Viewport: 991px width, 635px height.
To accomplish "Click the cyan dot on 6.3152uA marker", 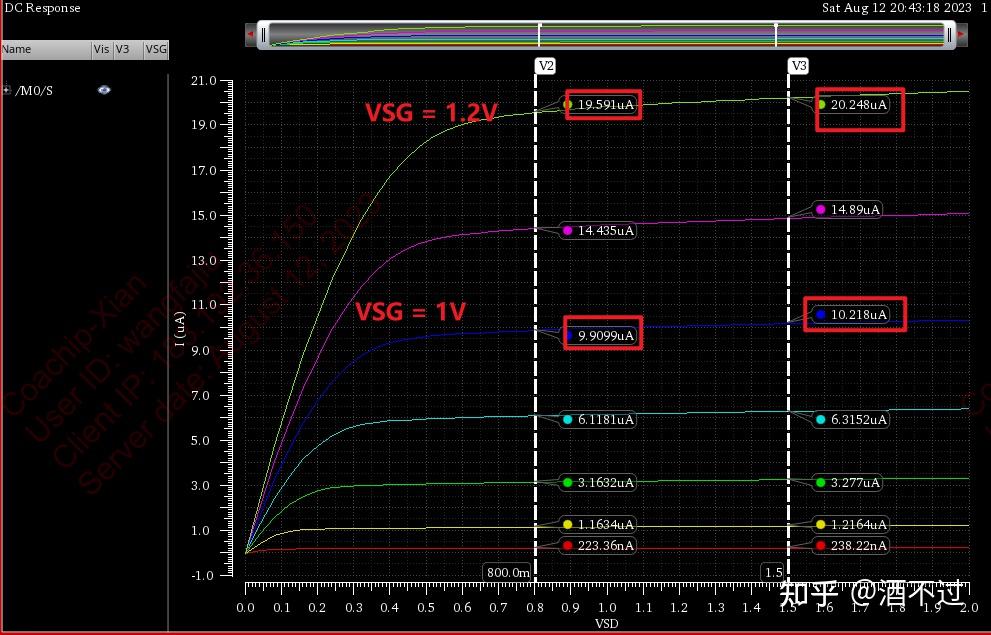I will tap(822, 420).
